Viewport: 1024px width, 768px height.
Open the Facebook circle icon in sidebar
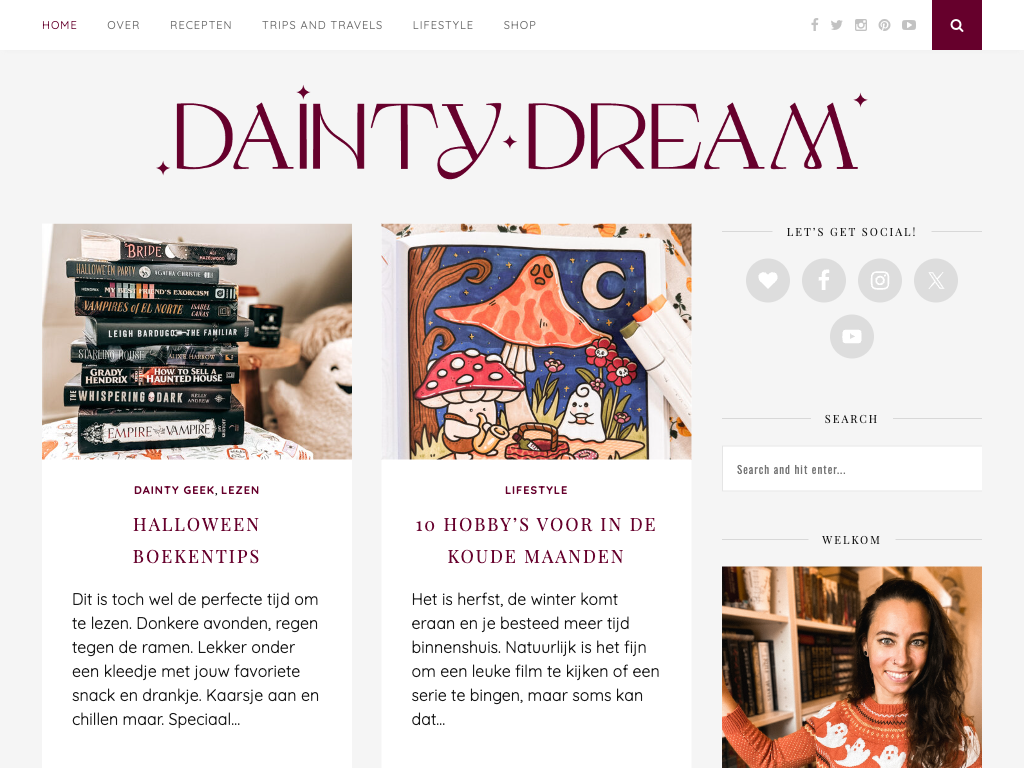pos(824,280)
